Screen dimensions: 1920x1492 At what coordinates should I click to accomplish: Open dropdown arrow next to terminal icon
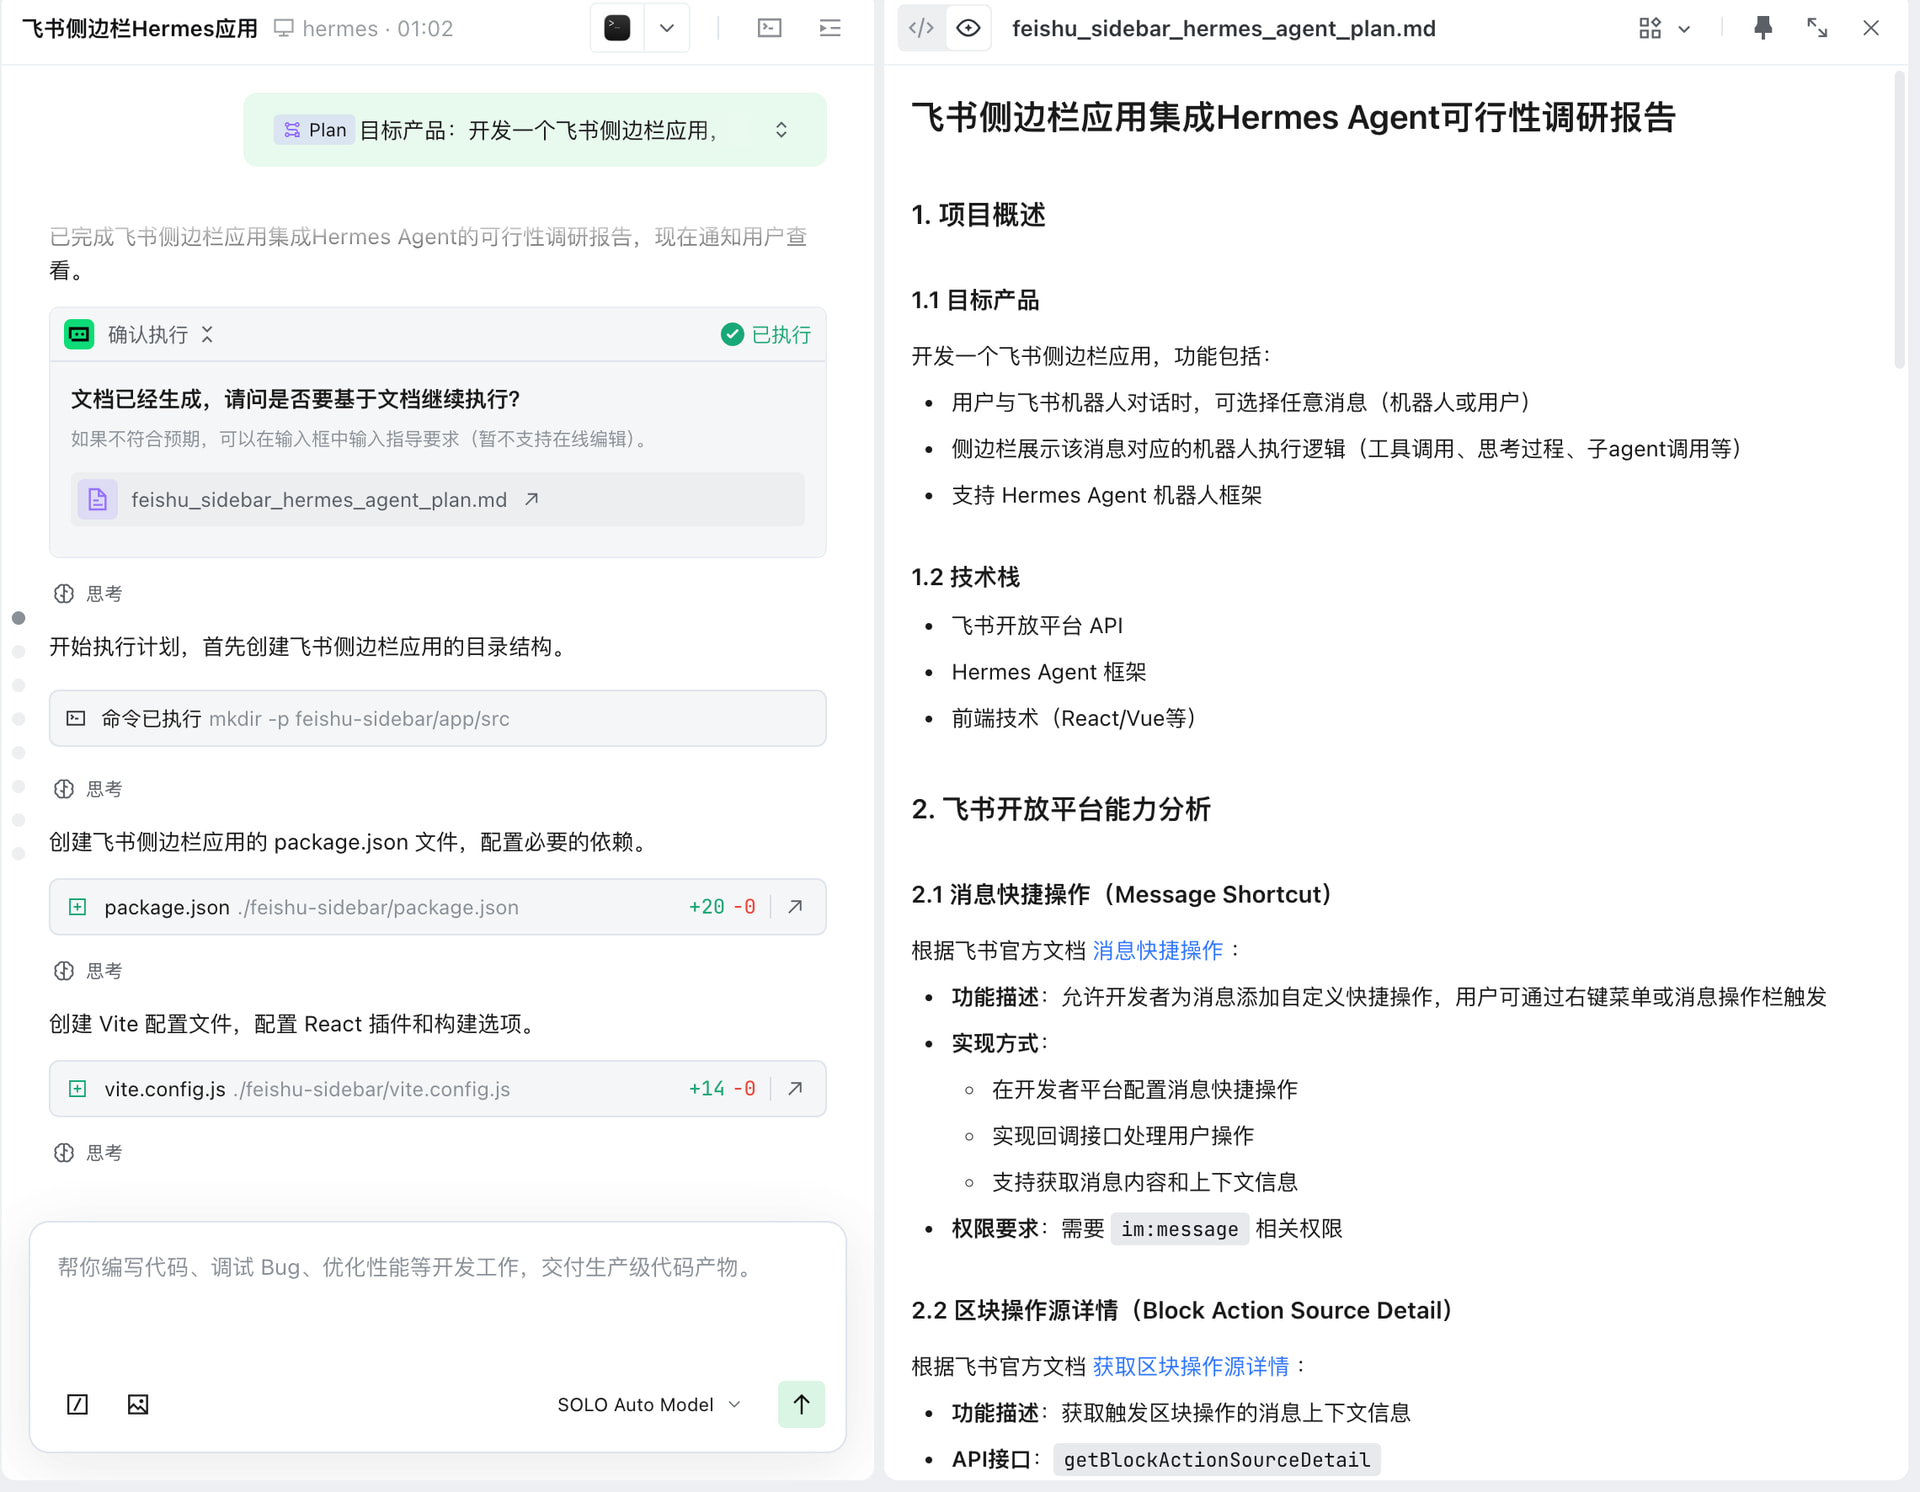tap(667, 28)
